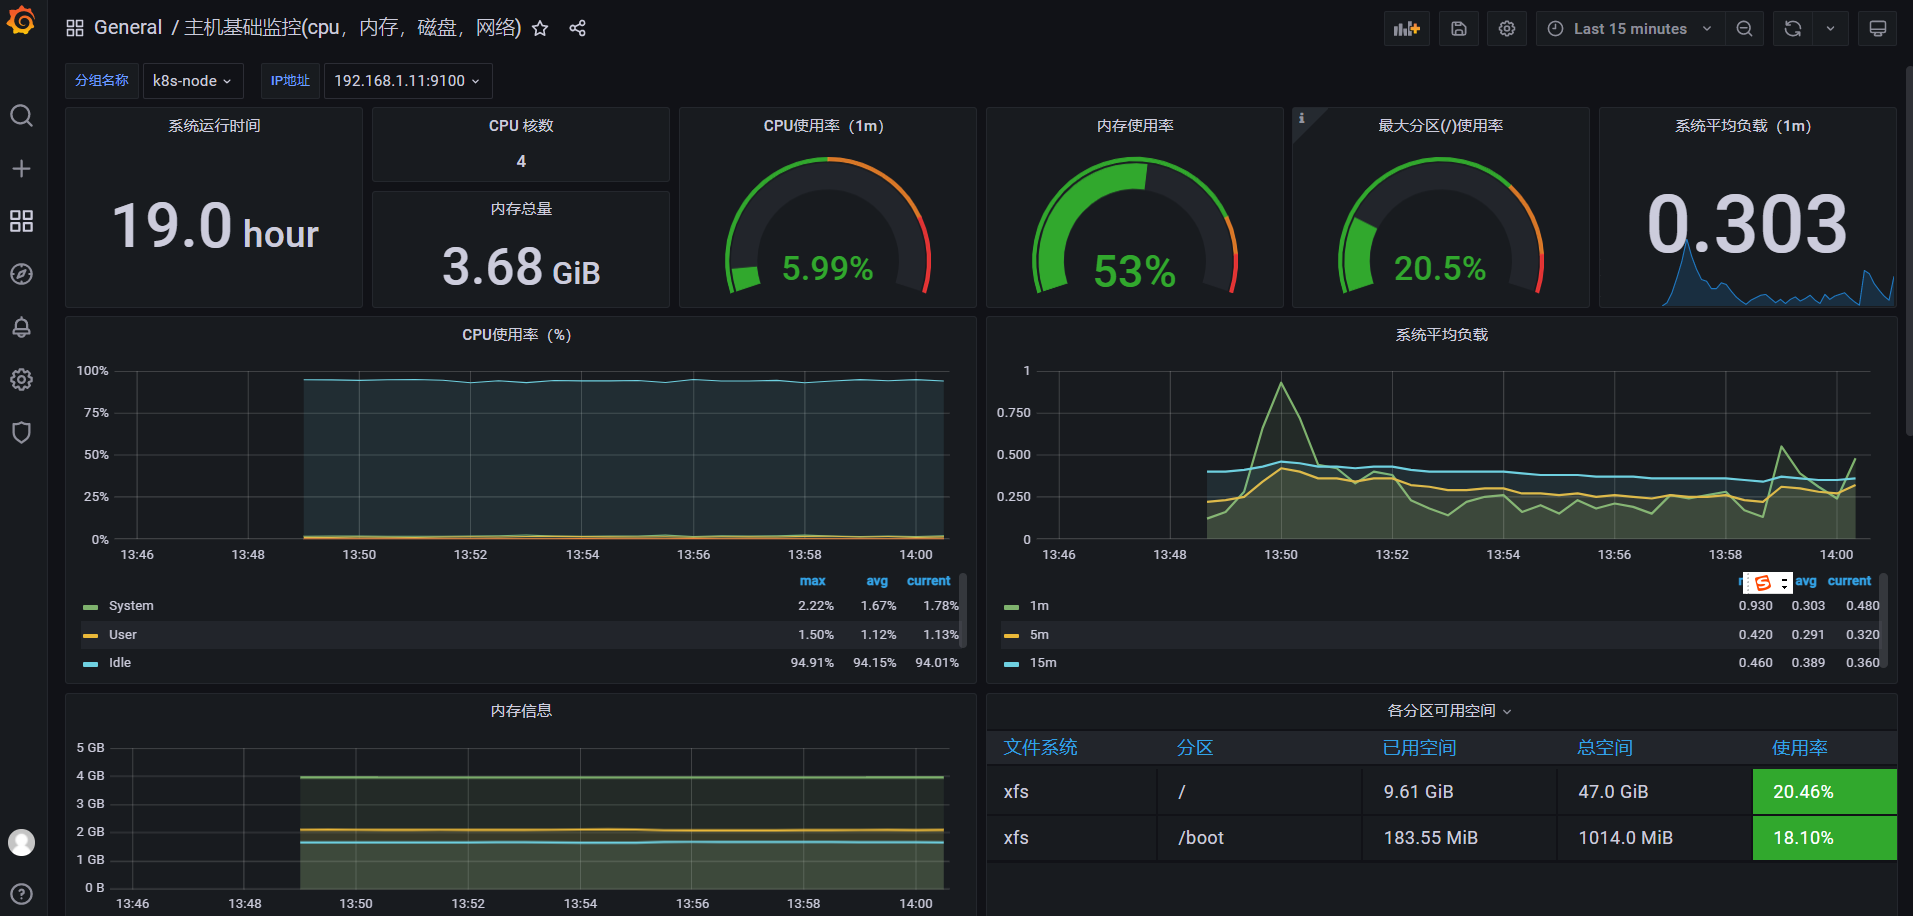Save the dashboard with disk icon
Image resolution: width=1913 pixels, height=916 pixels.
click(1459, 29)
